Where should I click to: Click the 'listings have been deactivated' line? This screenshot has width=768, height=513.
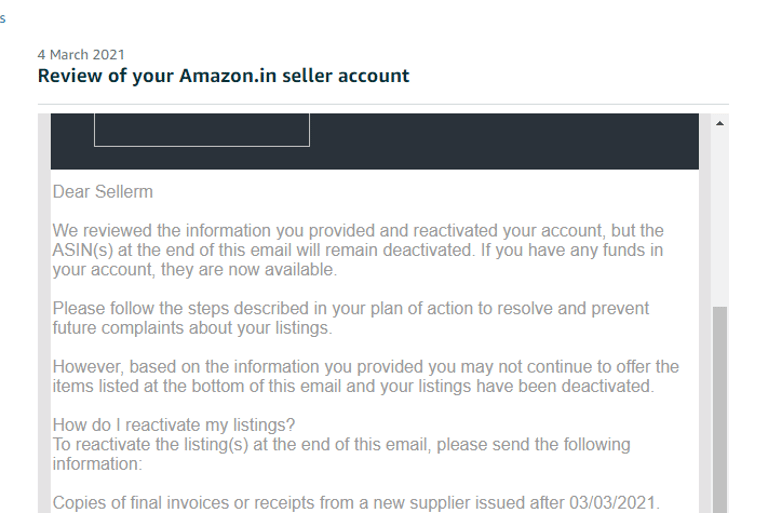coord(353,385)
